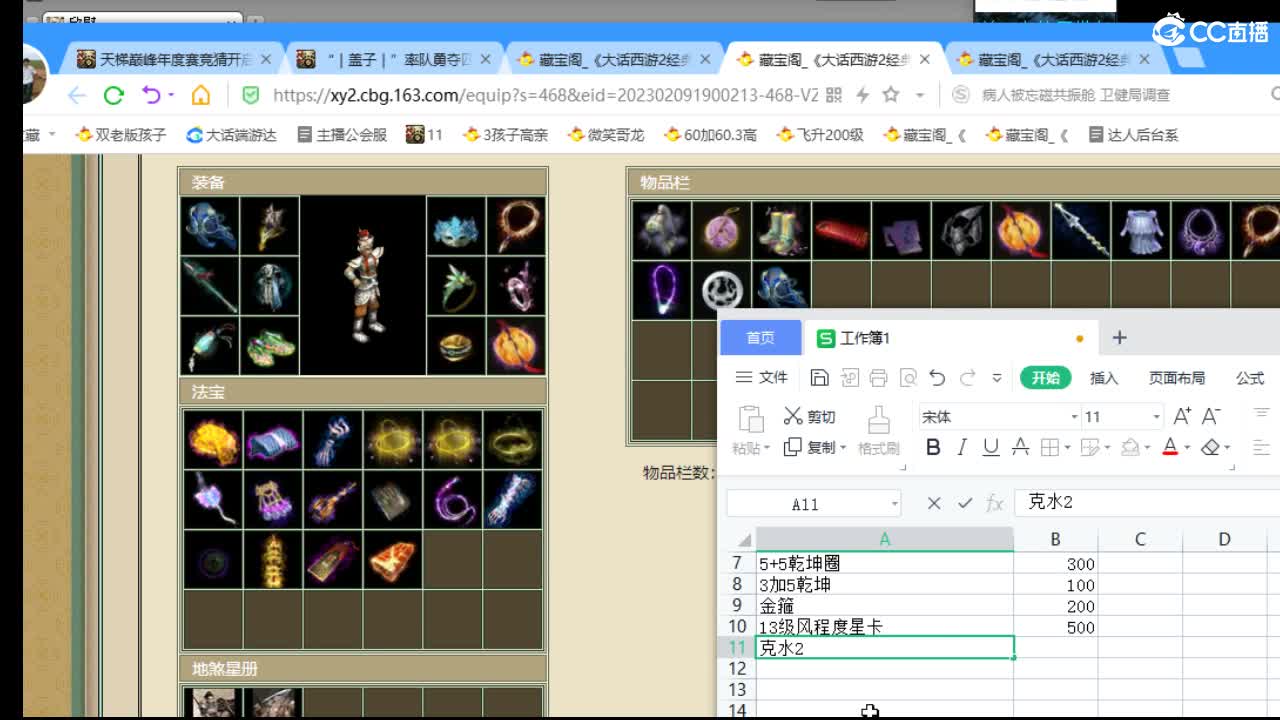Click the Paste (粘贴) clipboard icon
The width and height of the screenshot is (1280, 720).
point(750,418)
